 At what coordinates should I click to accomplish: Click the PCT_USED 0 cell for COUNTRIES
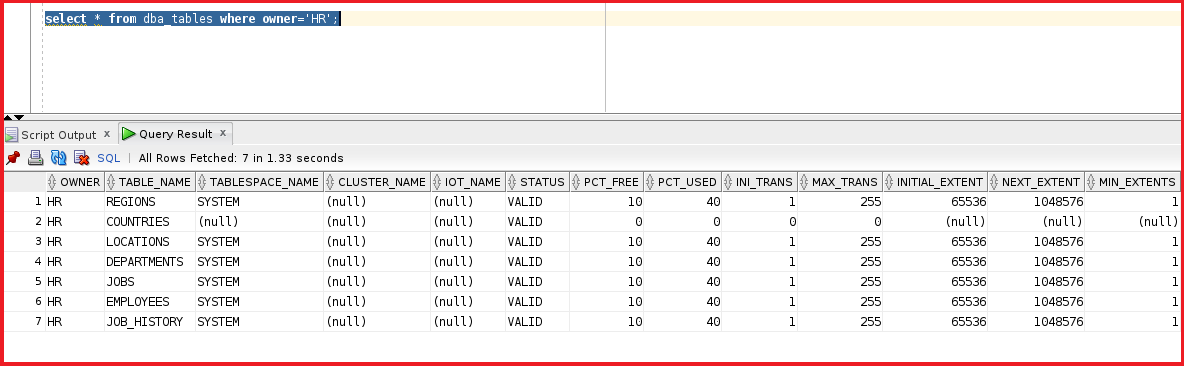pyautogui.click(x=683, y=222)
